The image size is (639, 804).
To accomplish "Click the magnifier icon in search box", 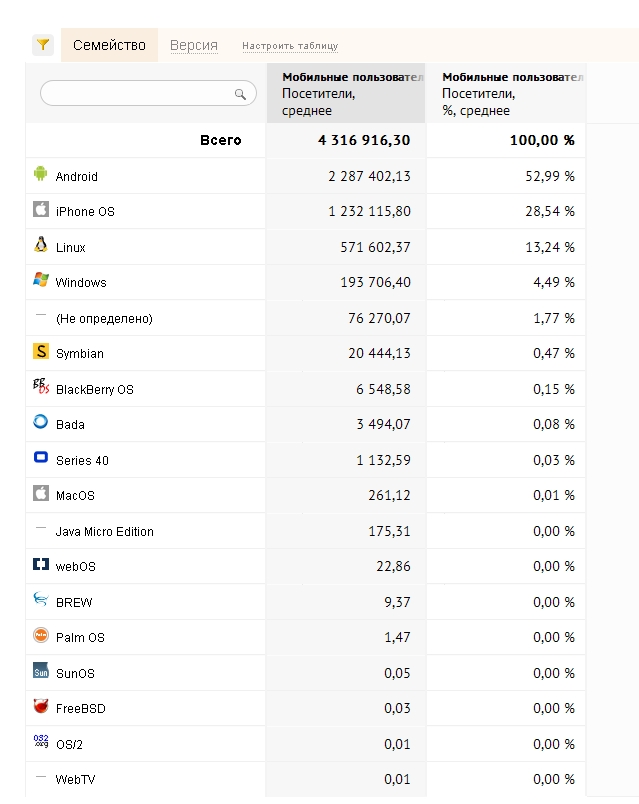I will (240, 94).
